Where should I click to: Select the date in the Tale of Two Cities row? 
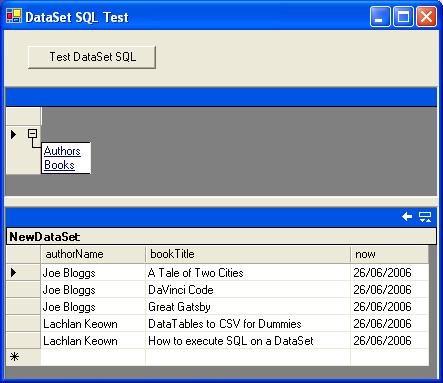(389, 273)
